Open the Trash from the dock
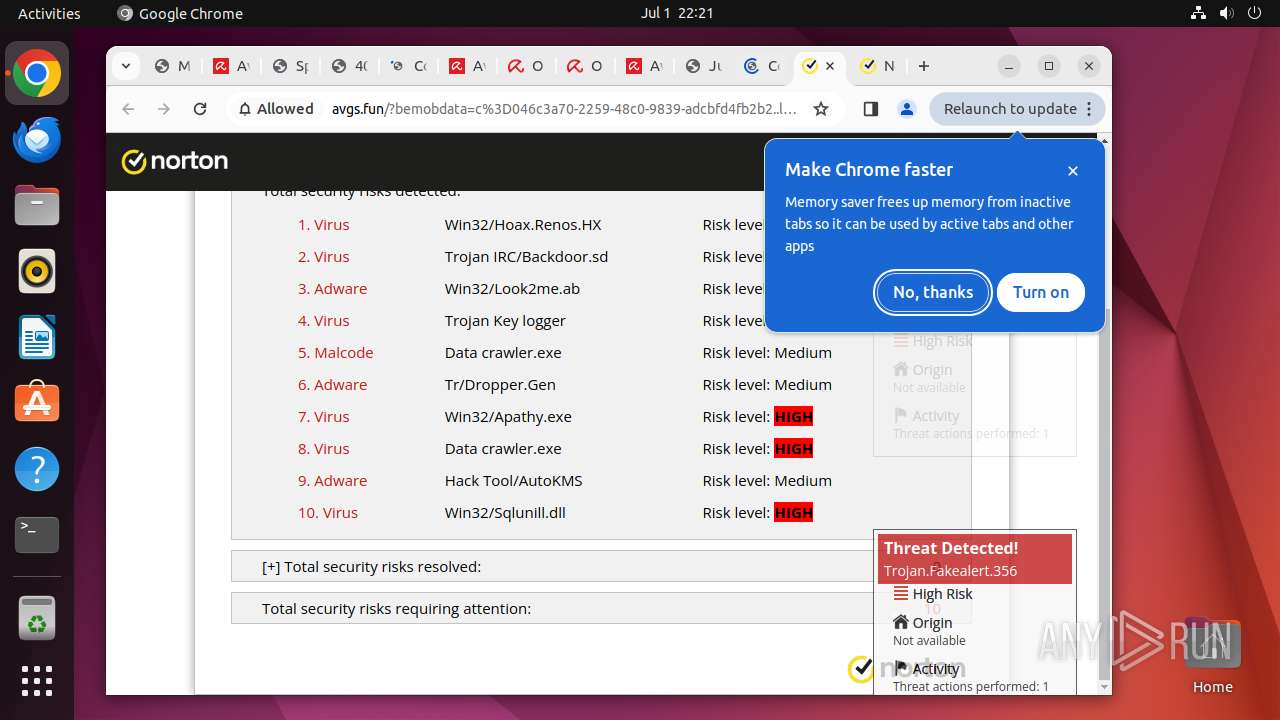The width and height of the screenshot is (1280, 720). [37, 617]
